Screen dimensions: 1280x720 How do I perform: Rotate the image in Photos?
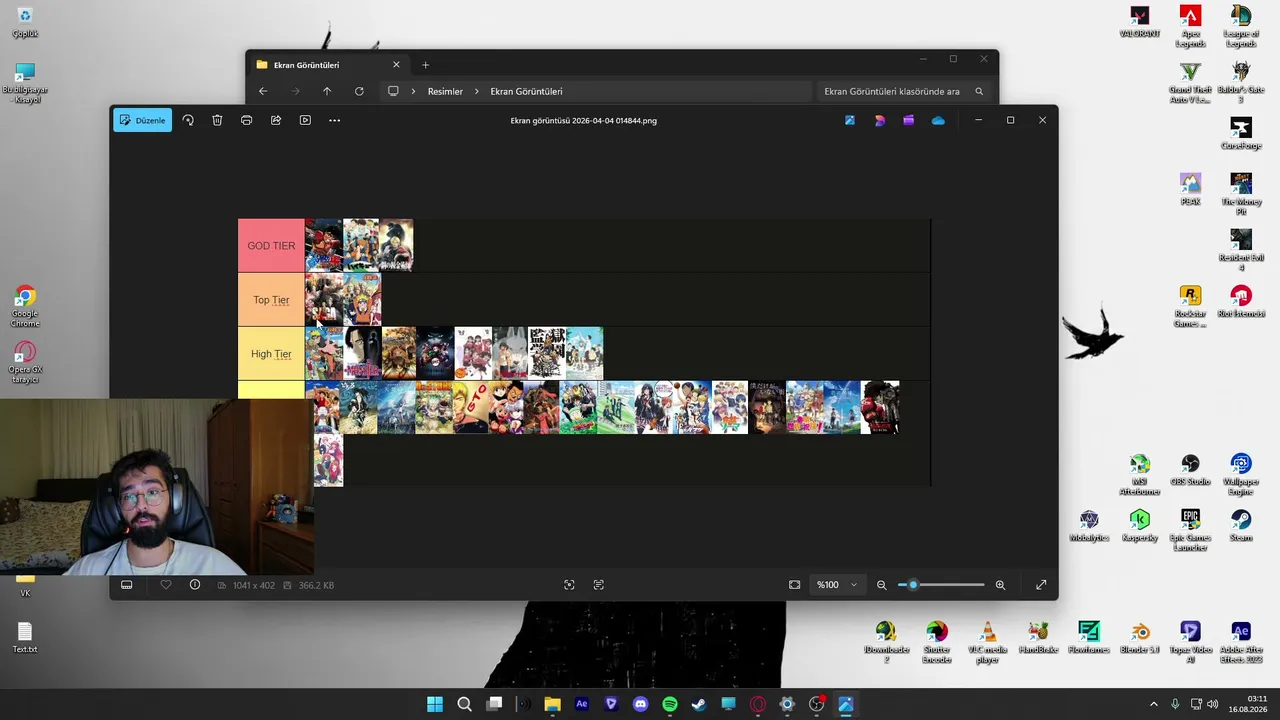(188, 120)
